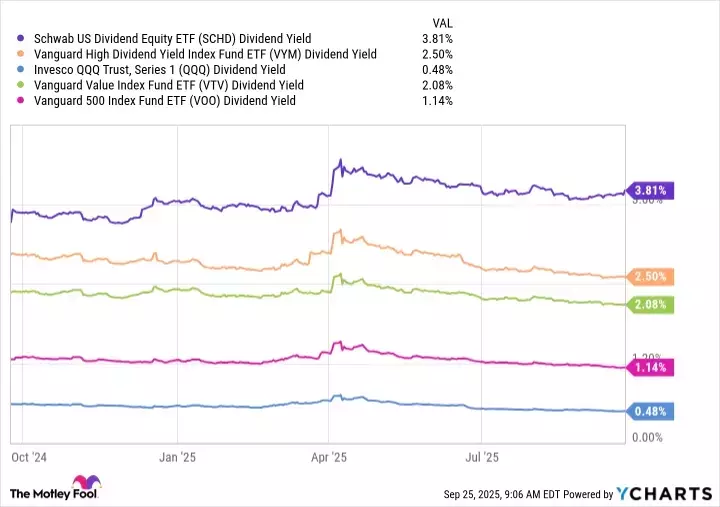The height and width of the screenshot is (507, 720).
Task: Click the orange VYM legend dot
Action: 22,53
